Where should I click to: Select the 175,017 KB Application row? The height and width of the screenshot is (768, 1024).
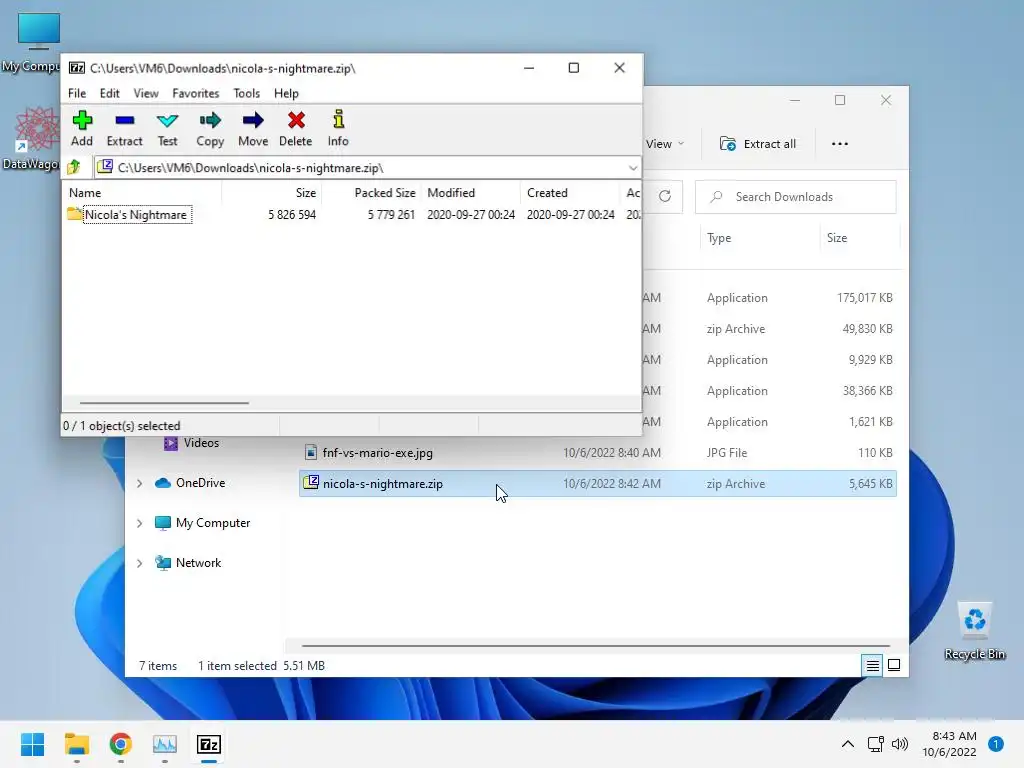pos(769,298)
